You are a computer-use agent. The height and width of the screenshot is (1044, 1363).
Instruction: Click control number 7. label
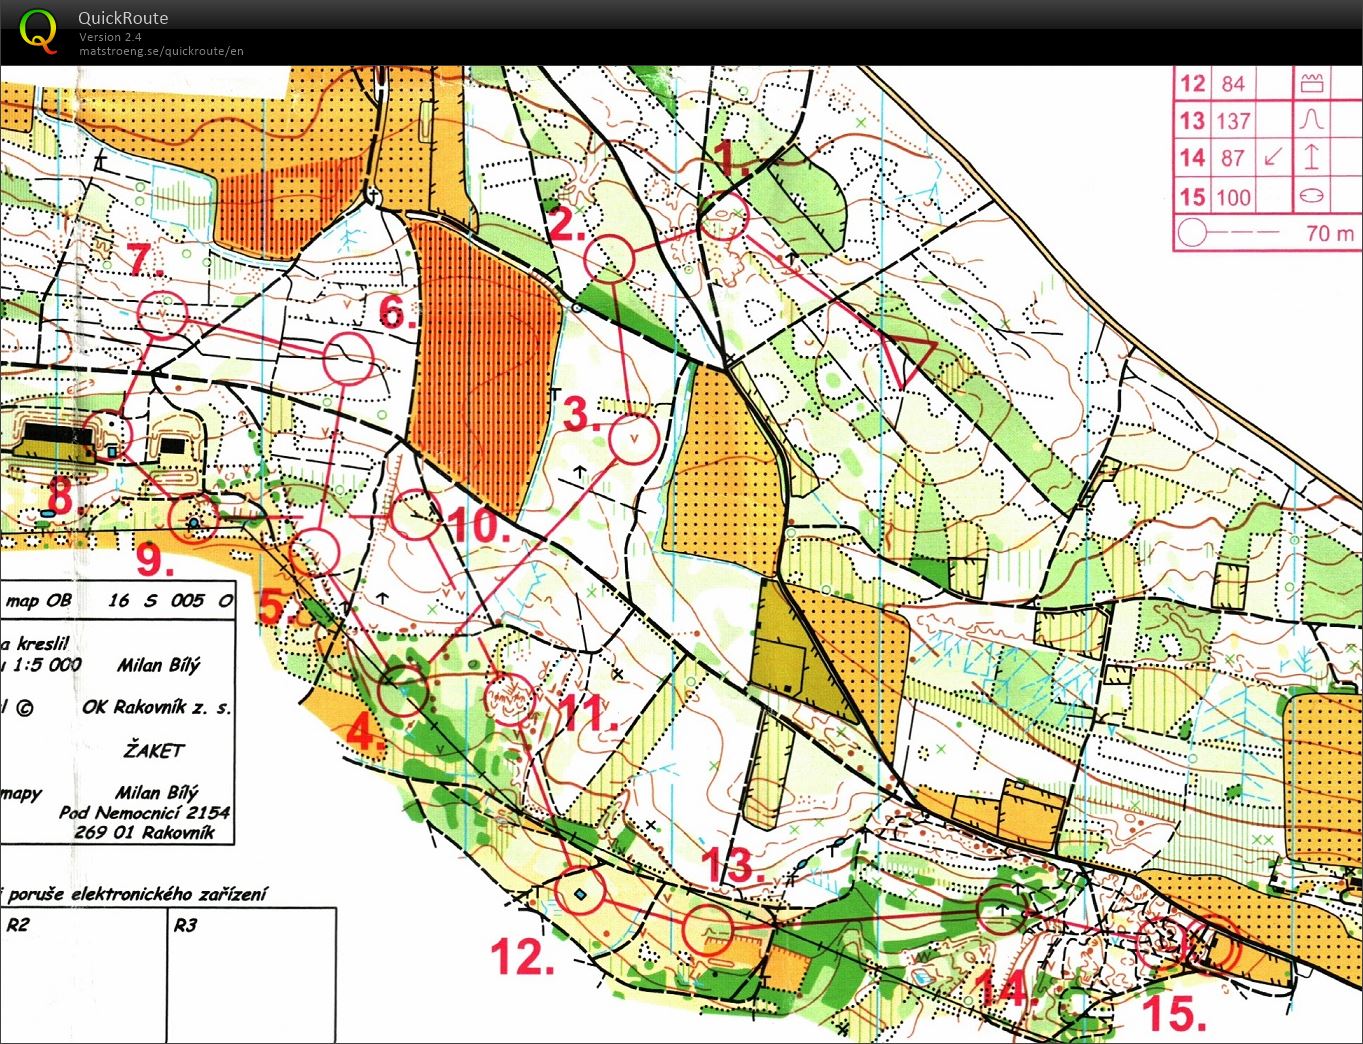(146, 260)
